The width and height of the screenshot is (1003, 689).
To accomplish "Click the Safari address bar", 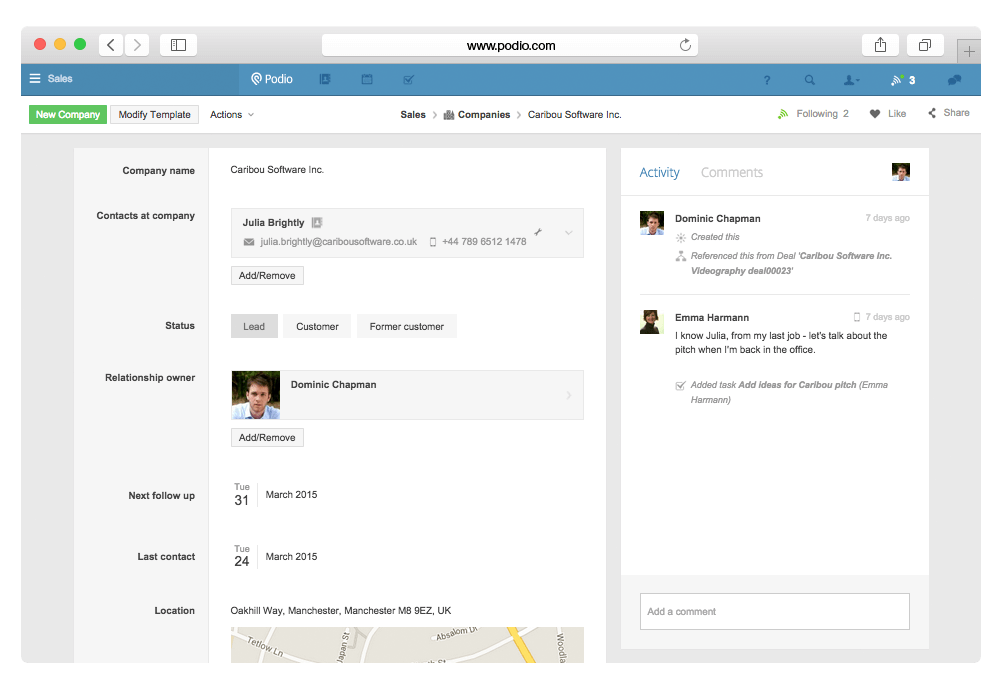I will click(510, 45).
